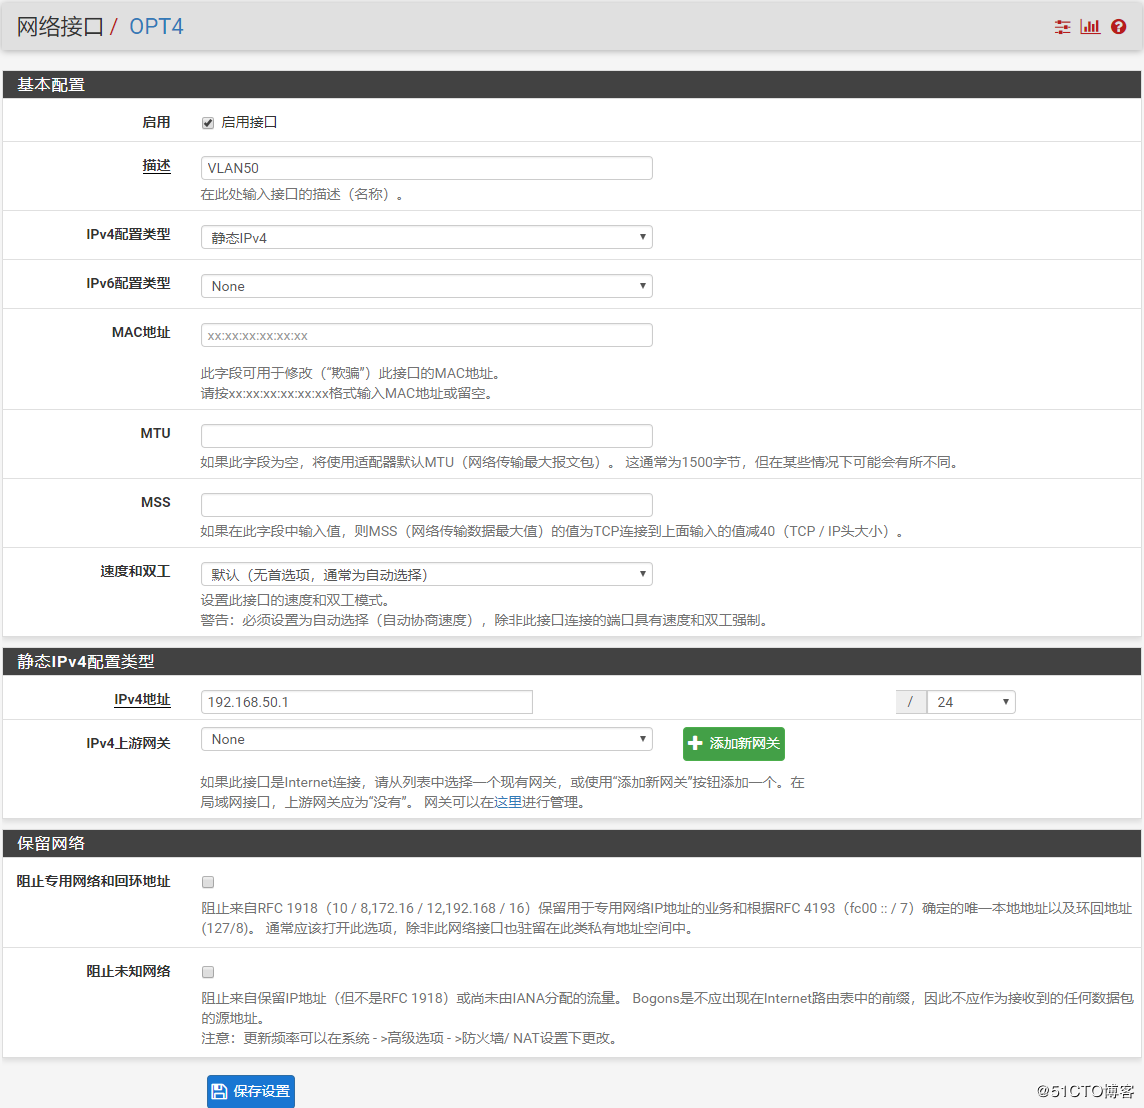Click the 这里 gateway management link
The width and height of the screenshot is (1144, 1108).
(508, 802)
